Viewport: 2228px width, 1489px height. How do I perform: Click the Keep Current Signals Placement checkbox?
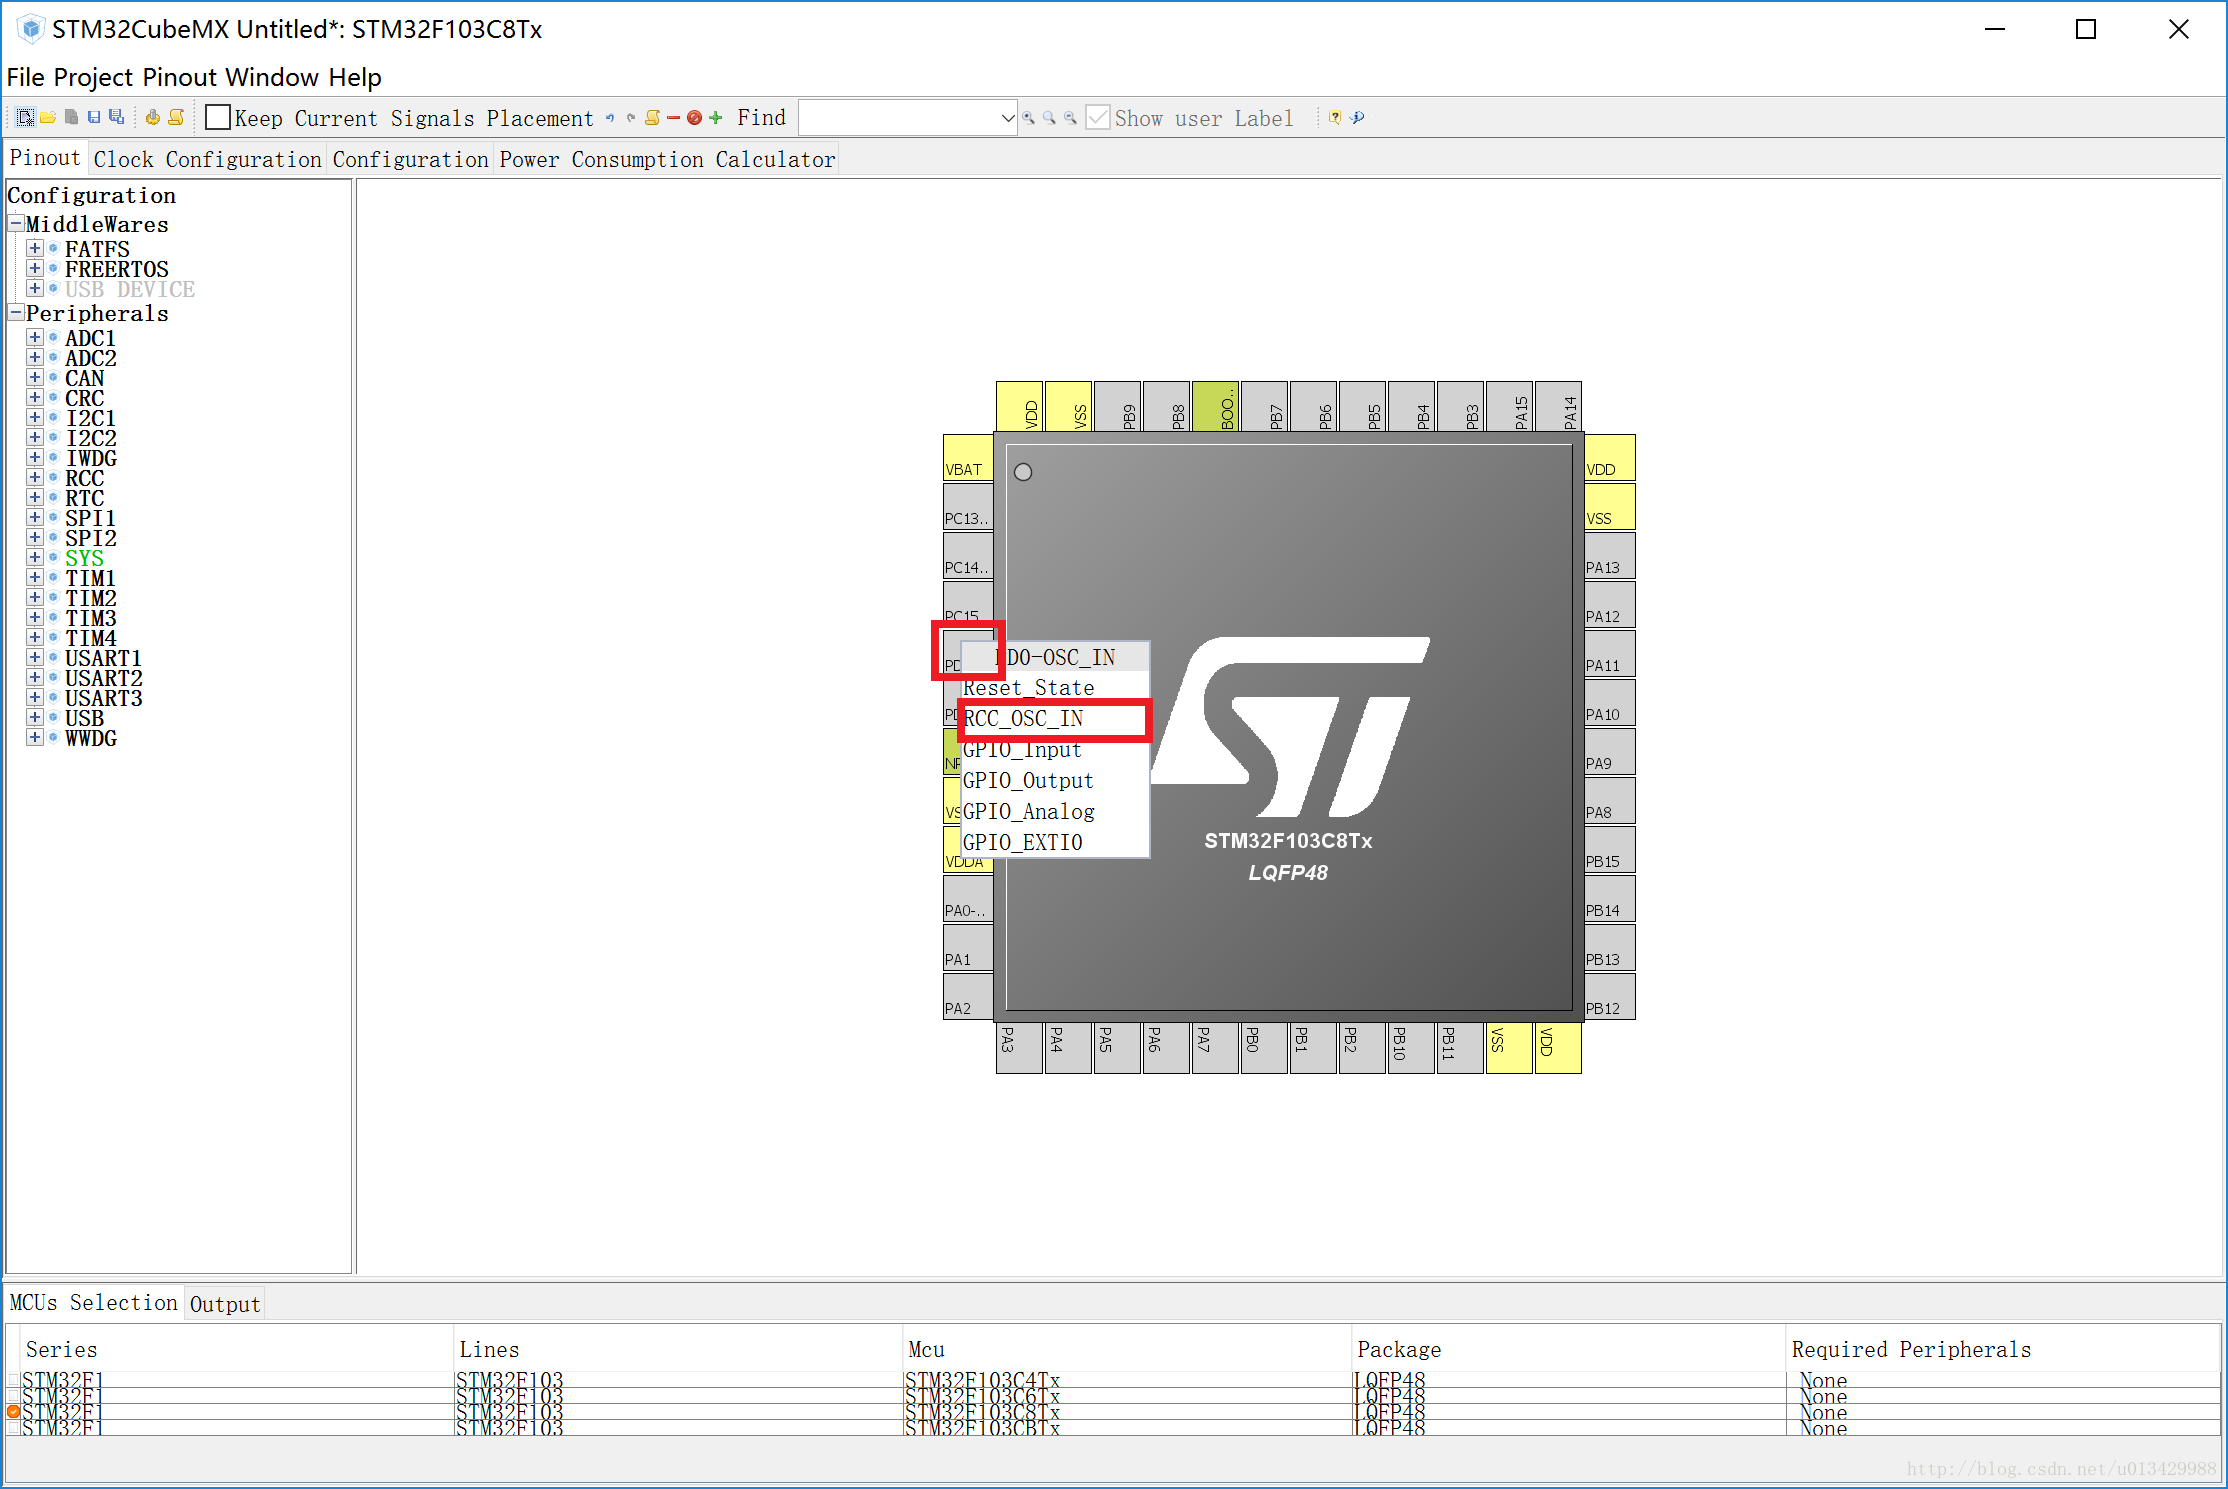216,118
